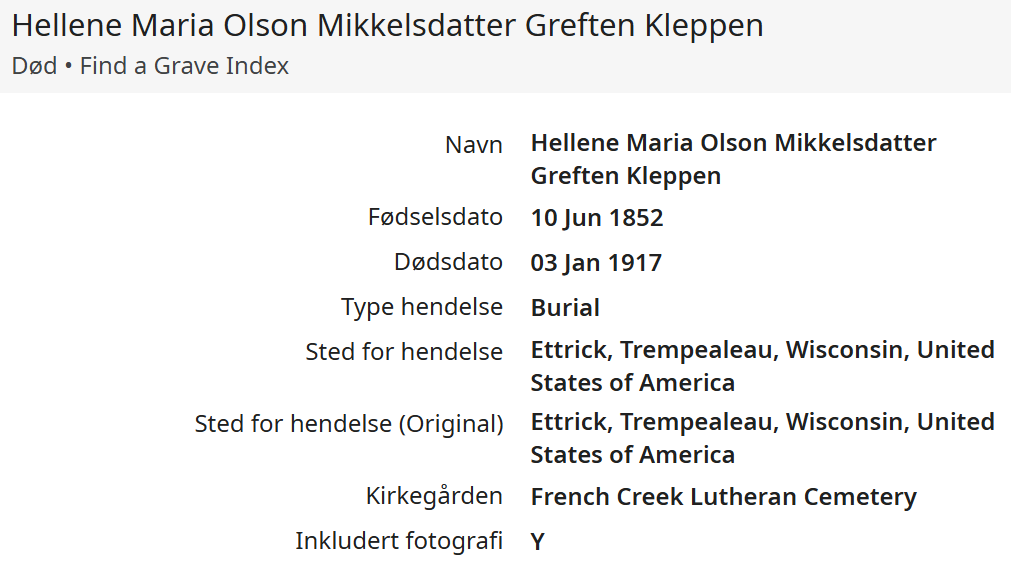Select the Burial event type value
The width and height of the screenshot is (1011, 565).
565,308
